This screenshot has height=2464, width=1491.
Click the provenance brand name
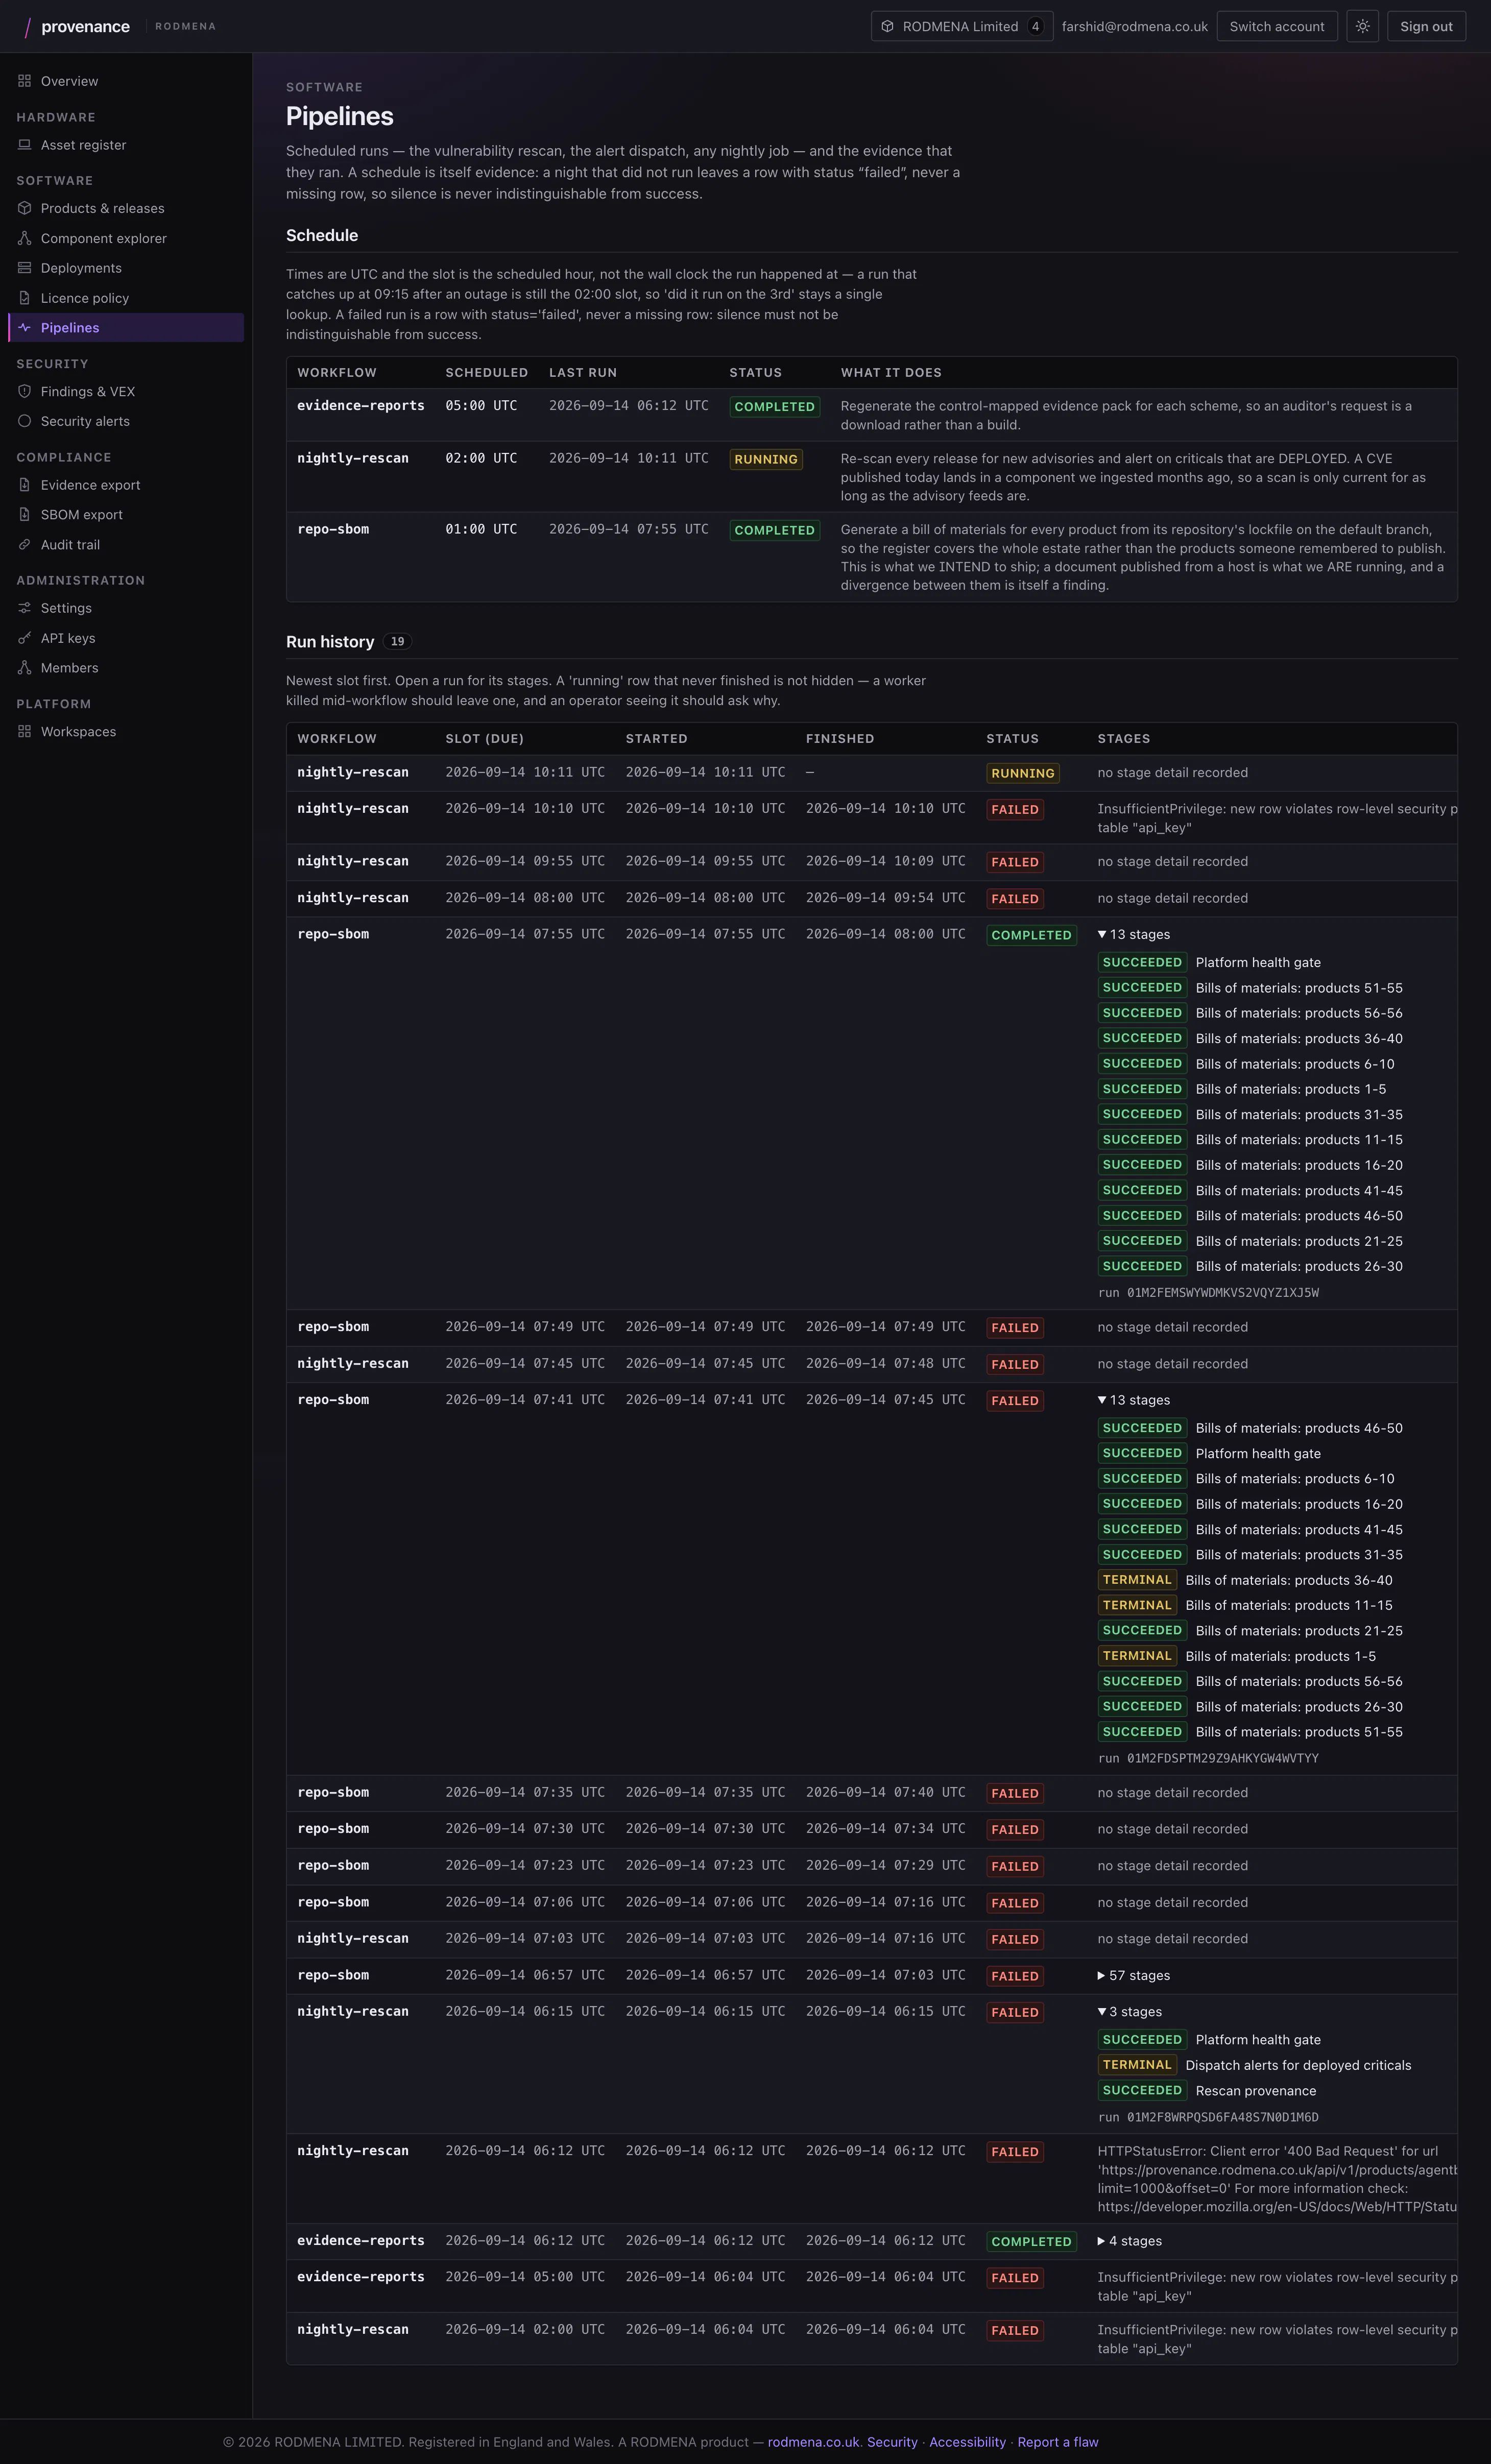click(85, 27)
